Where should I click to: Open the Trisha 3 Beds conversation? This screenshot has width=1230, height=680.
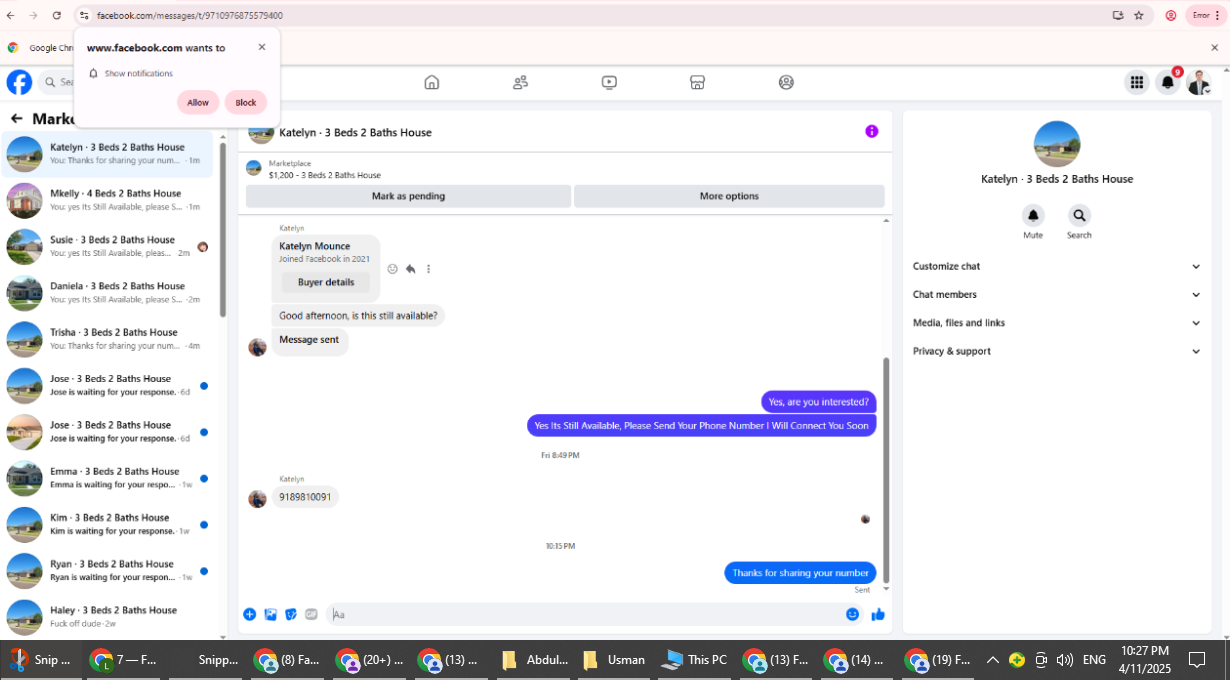[x=107, y=339]
